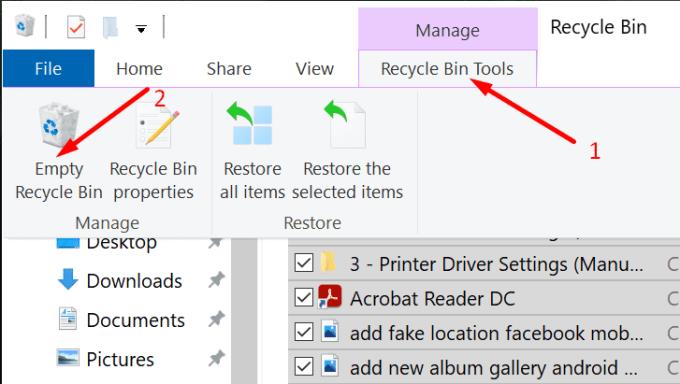Click the image icon of add new album file

pos(330,366)
